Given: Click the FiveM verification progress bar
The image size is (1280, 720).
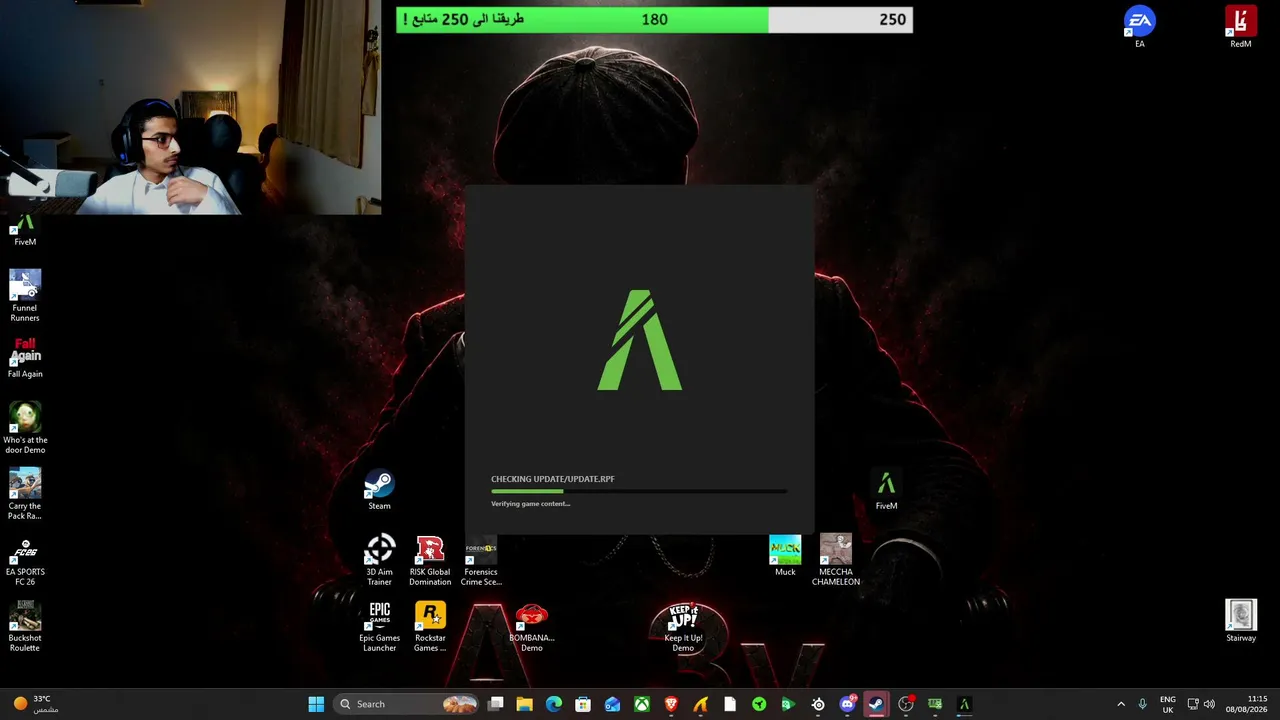Looking at the screenshot, I should [639, 491].
